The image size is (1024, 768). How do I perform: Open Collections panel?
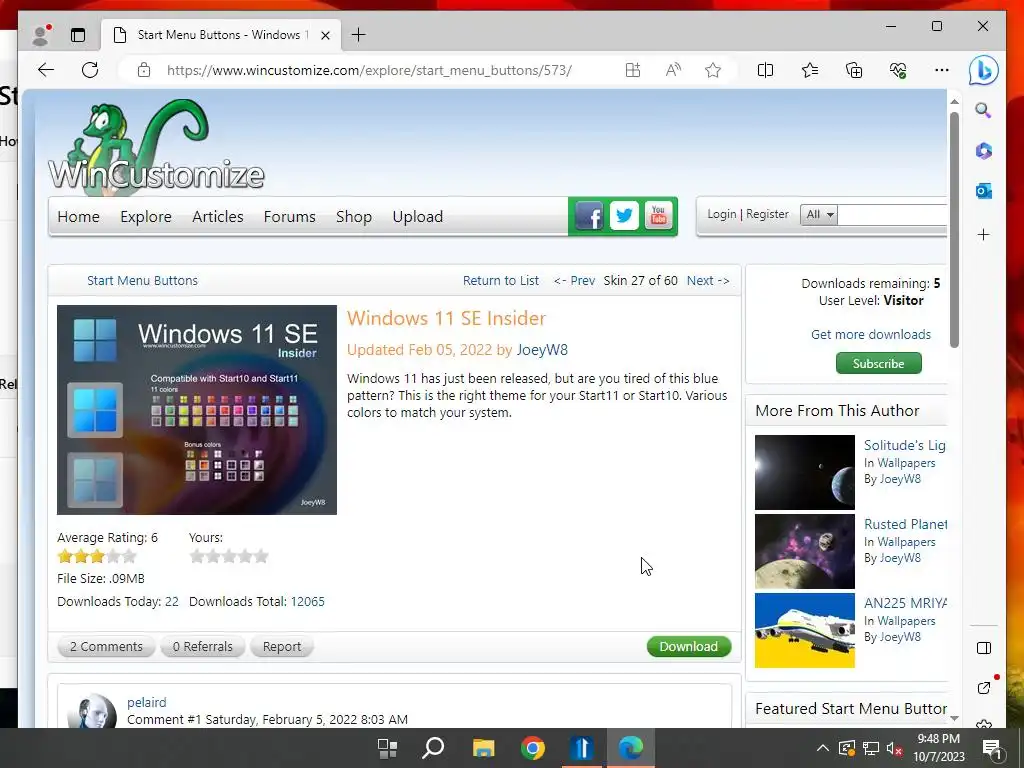tap(854, 70)
